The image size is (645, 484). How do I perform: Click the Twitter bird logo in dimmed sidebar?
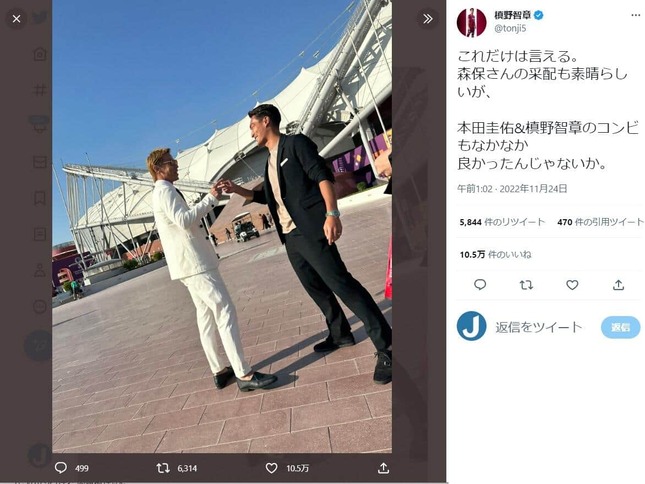39,17
